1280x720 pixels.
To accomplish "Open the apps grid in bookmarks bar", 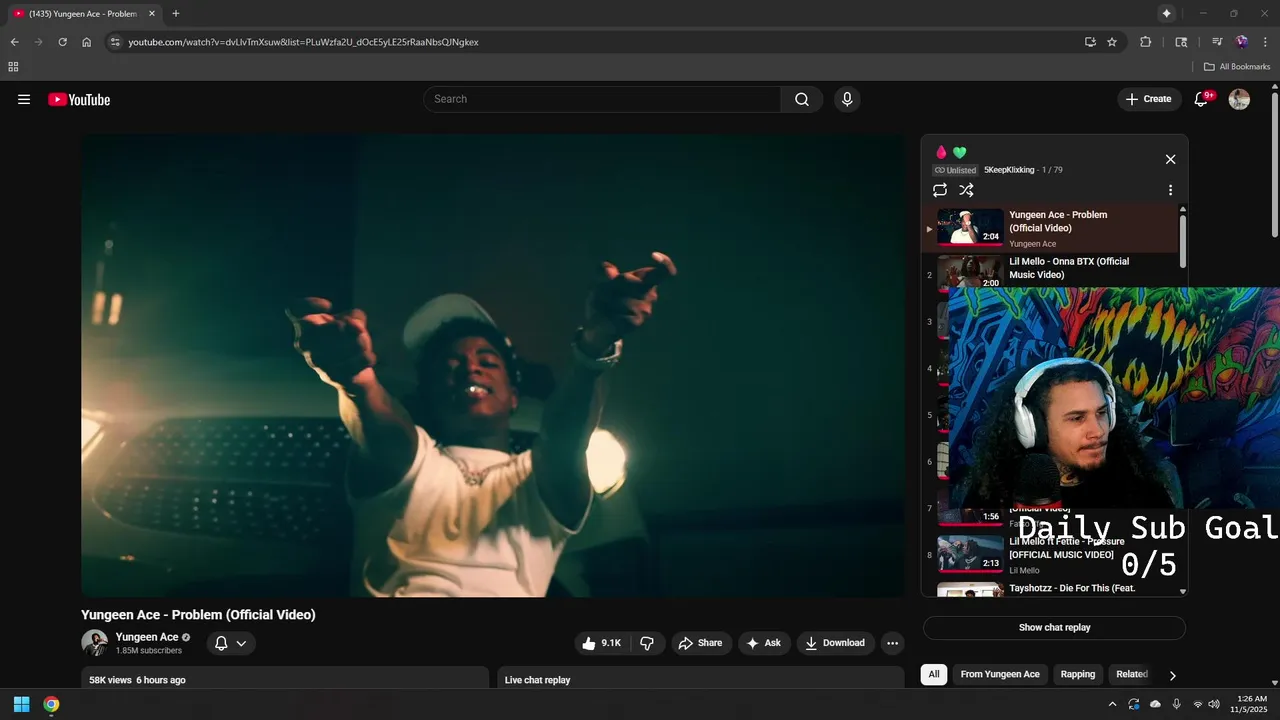I will coord(13,67).
